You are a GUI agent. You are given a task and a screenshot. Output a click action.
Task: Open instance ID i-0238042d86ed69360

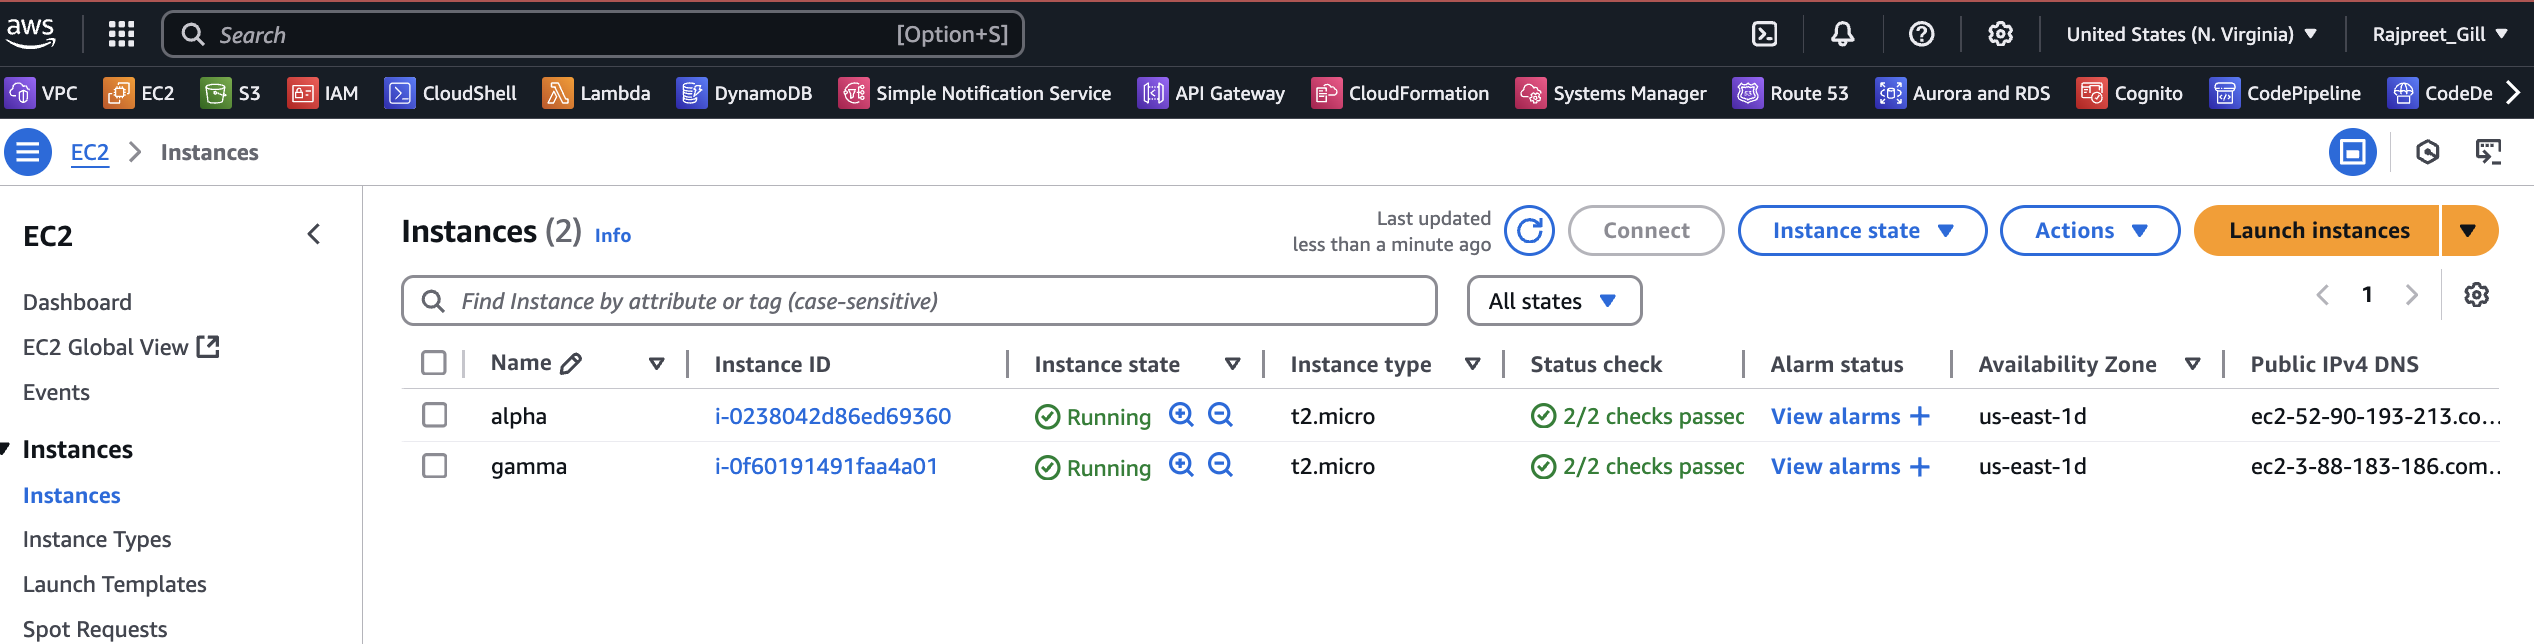coord(832,416)
